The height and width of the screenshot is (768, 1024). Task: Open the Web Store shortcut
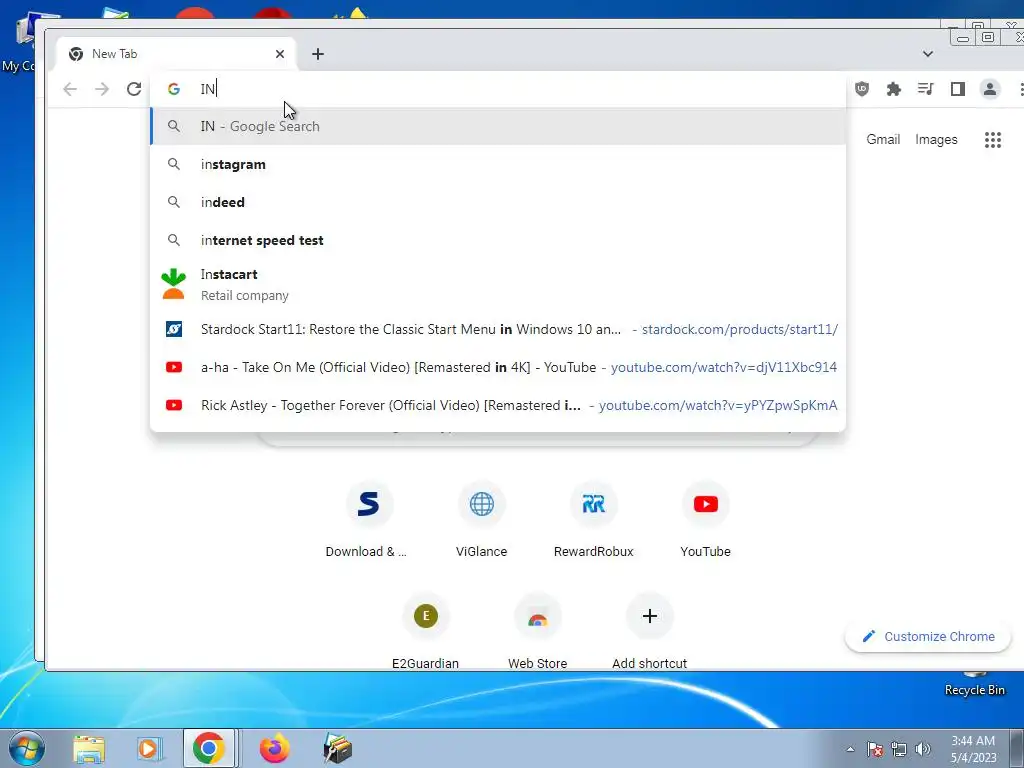[537, 630]
